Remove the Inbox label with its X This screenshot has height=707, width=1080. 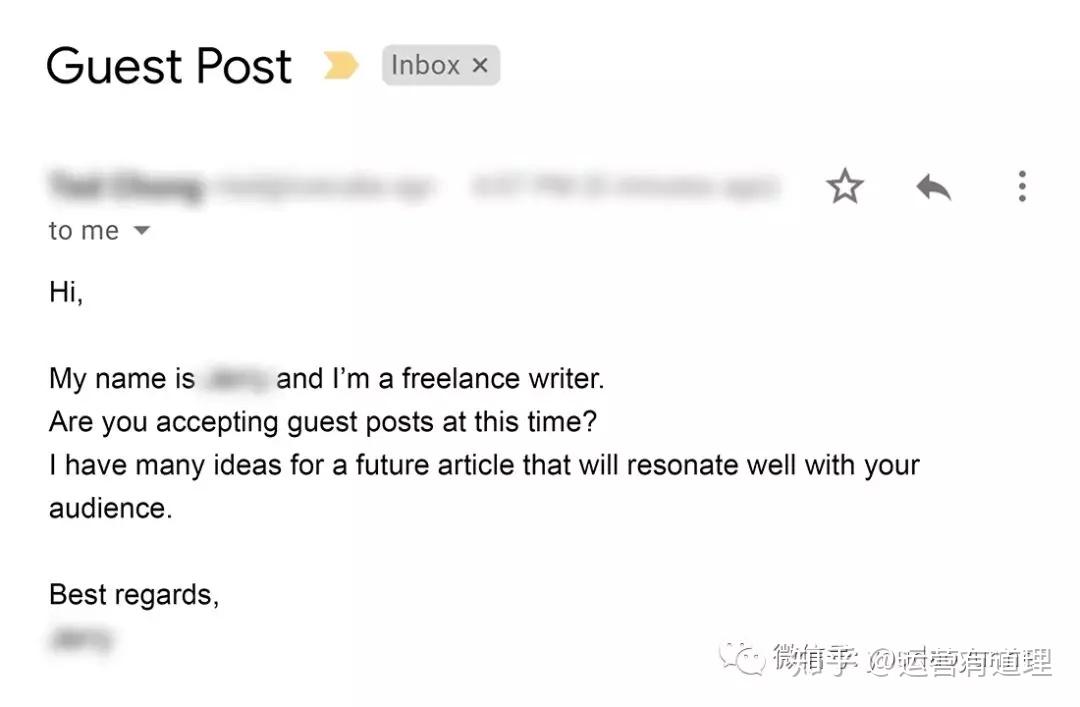click(480, 65)
